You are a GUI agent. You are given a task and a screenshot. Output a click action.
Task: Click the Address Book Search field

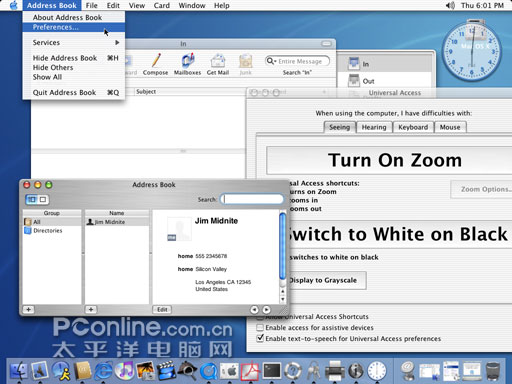(252, 199)
